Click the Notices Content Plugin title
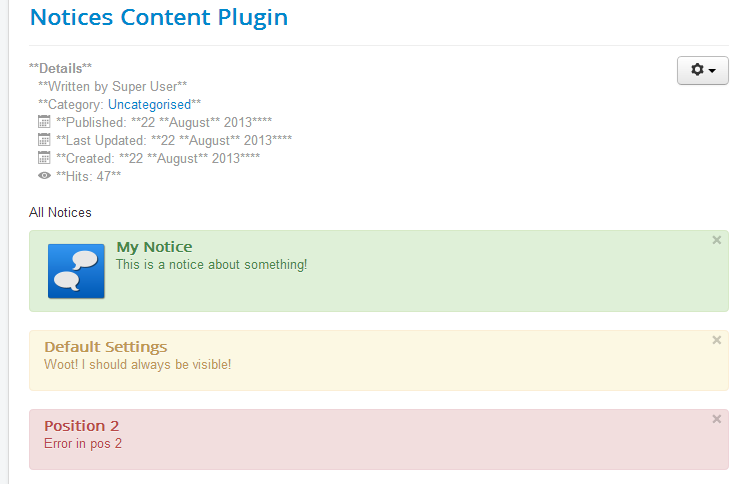 [159, 18]
